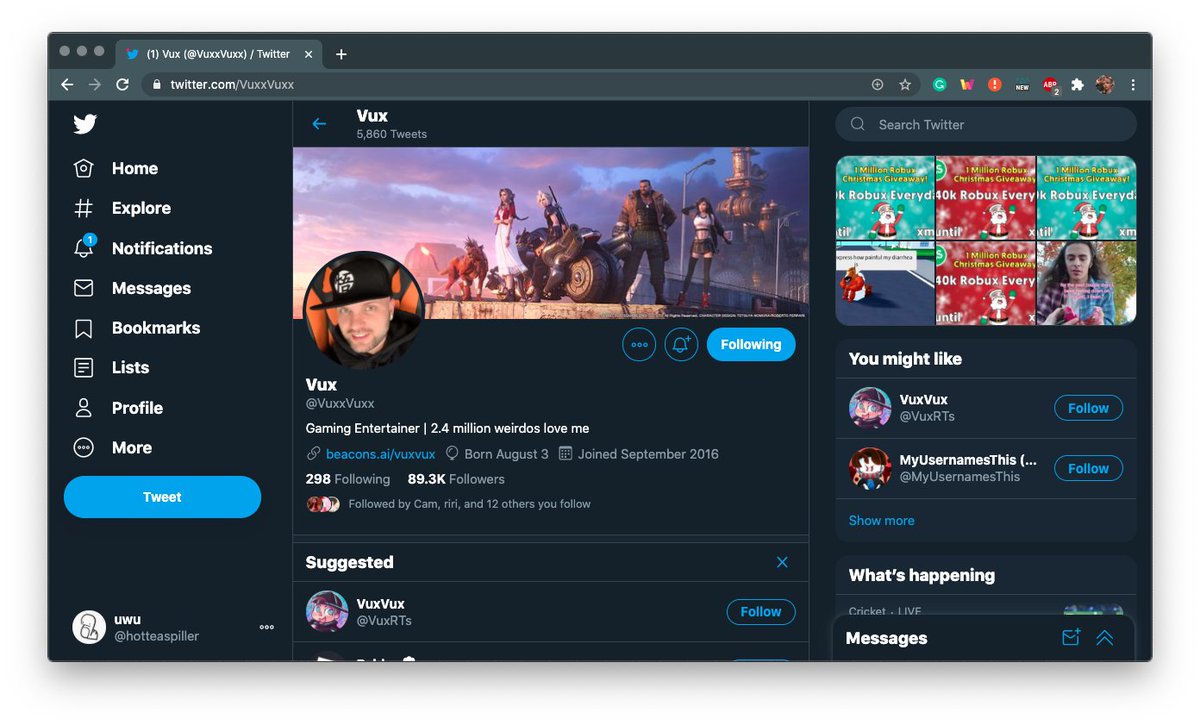This screenshot has height=725, width=1200.
Task: Open Lists from the sidebar
Action: [x=111, y=367]
